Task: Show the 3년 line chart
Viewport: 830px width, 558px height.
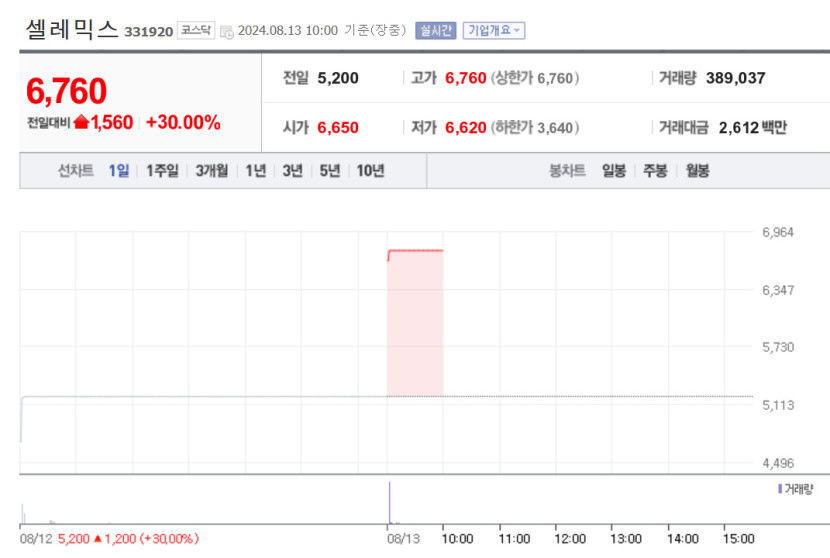Action: (292, 170)
